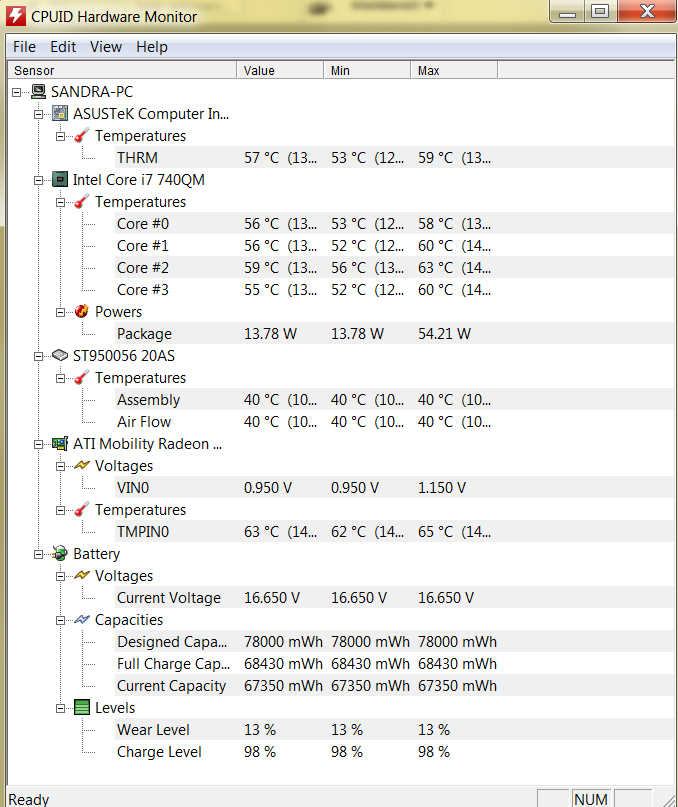Click the Capacities graph icon

[x=82, y=619]
